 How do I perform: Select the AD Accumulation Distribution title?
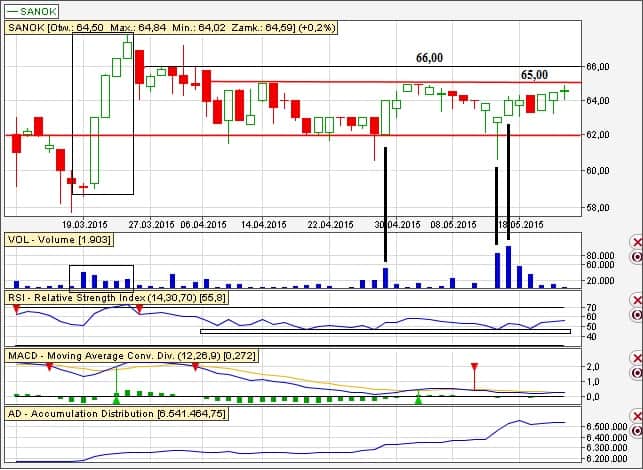[x=116, y=413]
